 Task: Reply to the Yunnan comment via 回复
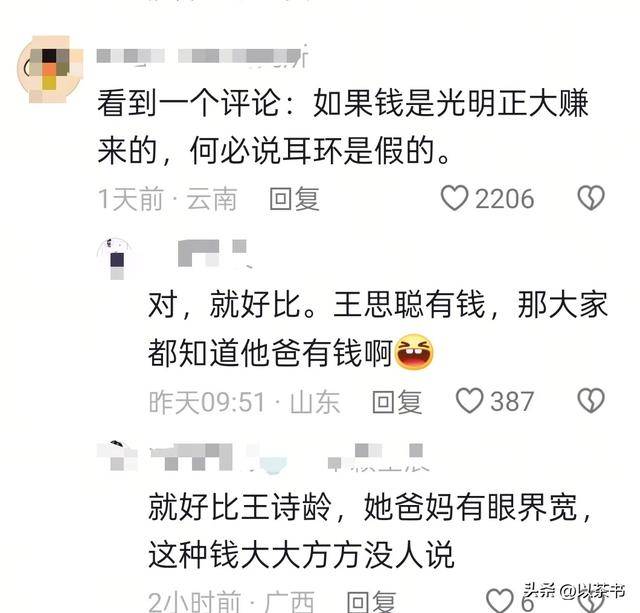tap(294, 199)
